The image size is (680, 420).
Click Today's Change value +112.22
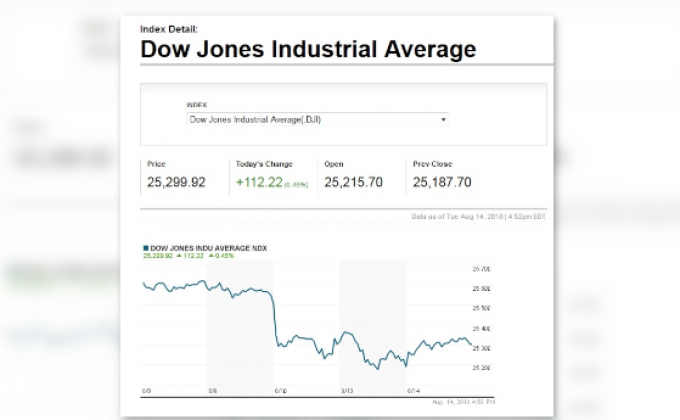coord(259,182)
